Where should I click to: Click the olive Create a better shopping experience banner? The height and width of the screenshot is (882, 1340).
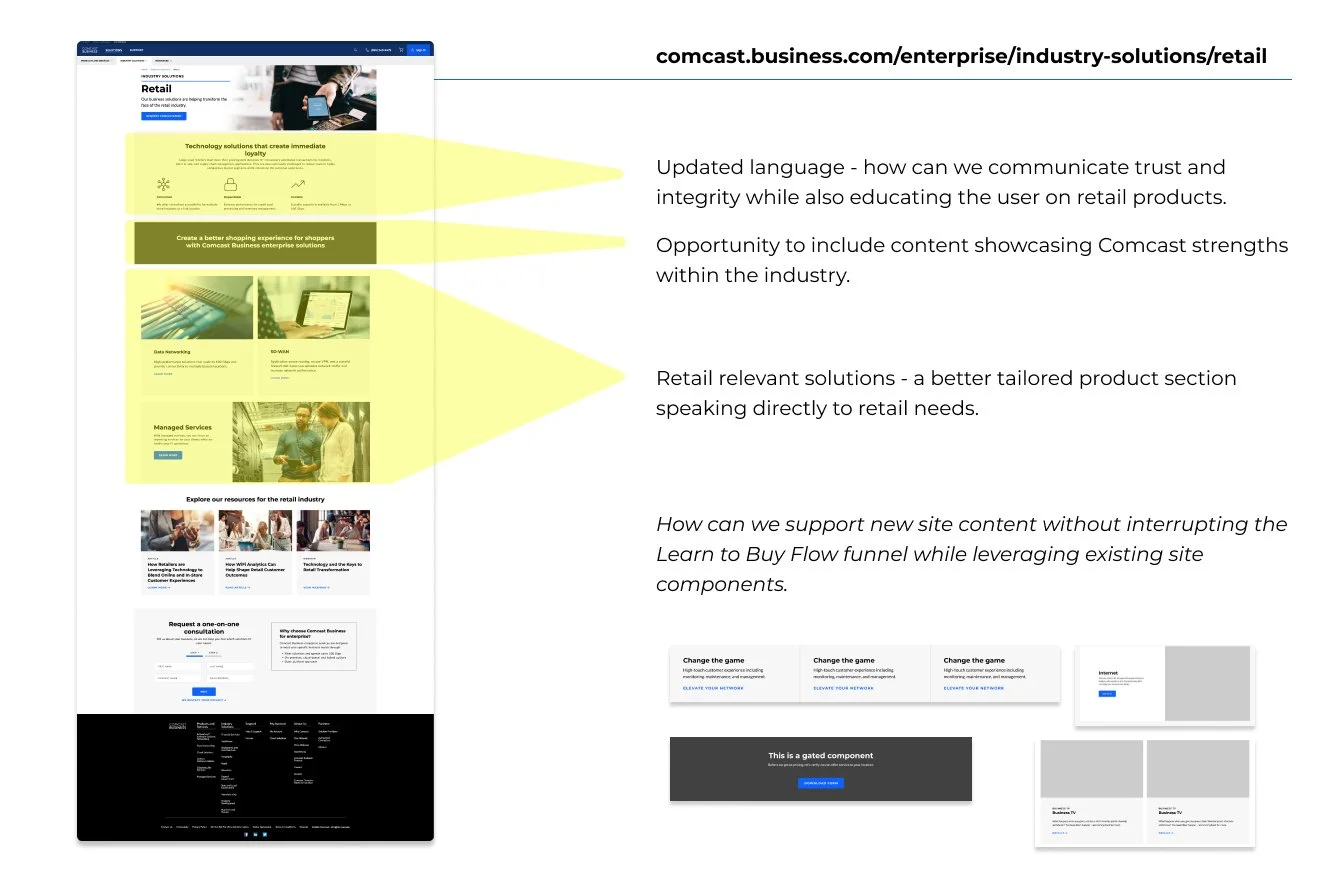(255, 242)
